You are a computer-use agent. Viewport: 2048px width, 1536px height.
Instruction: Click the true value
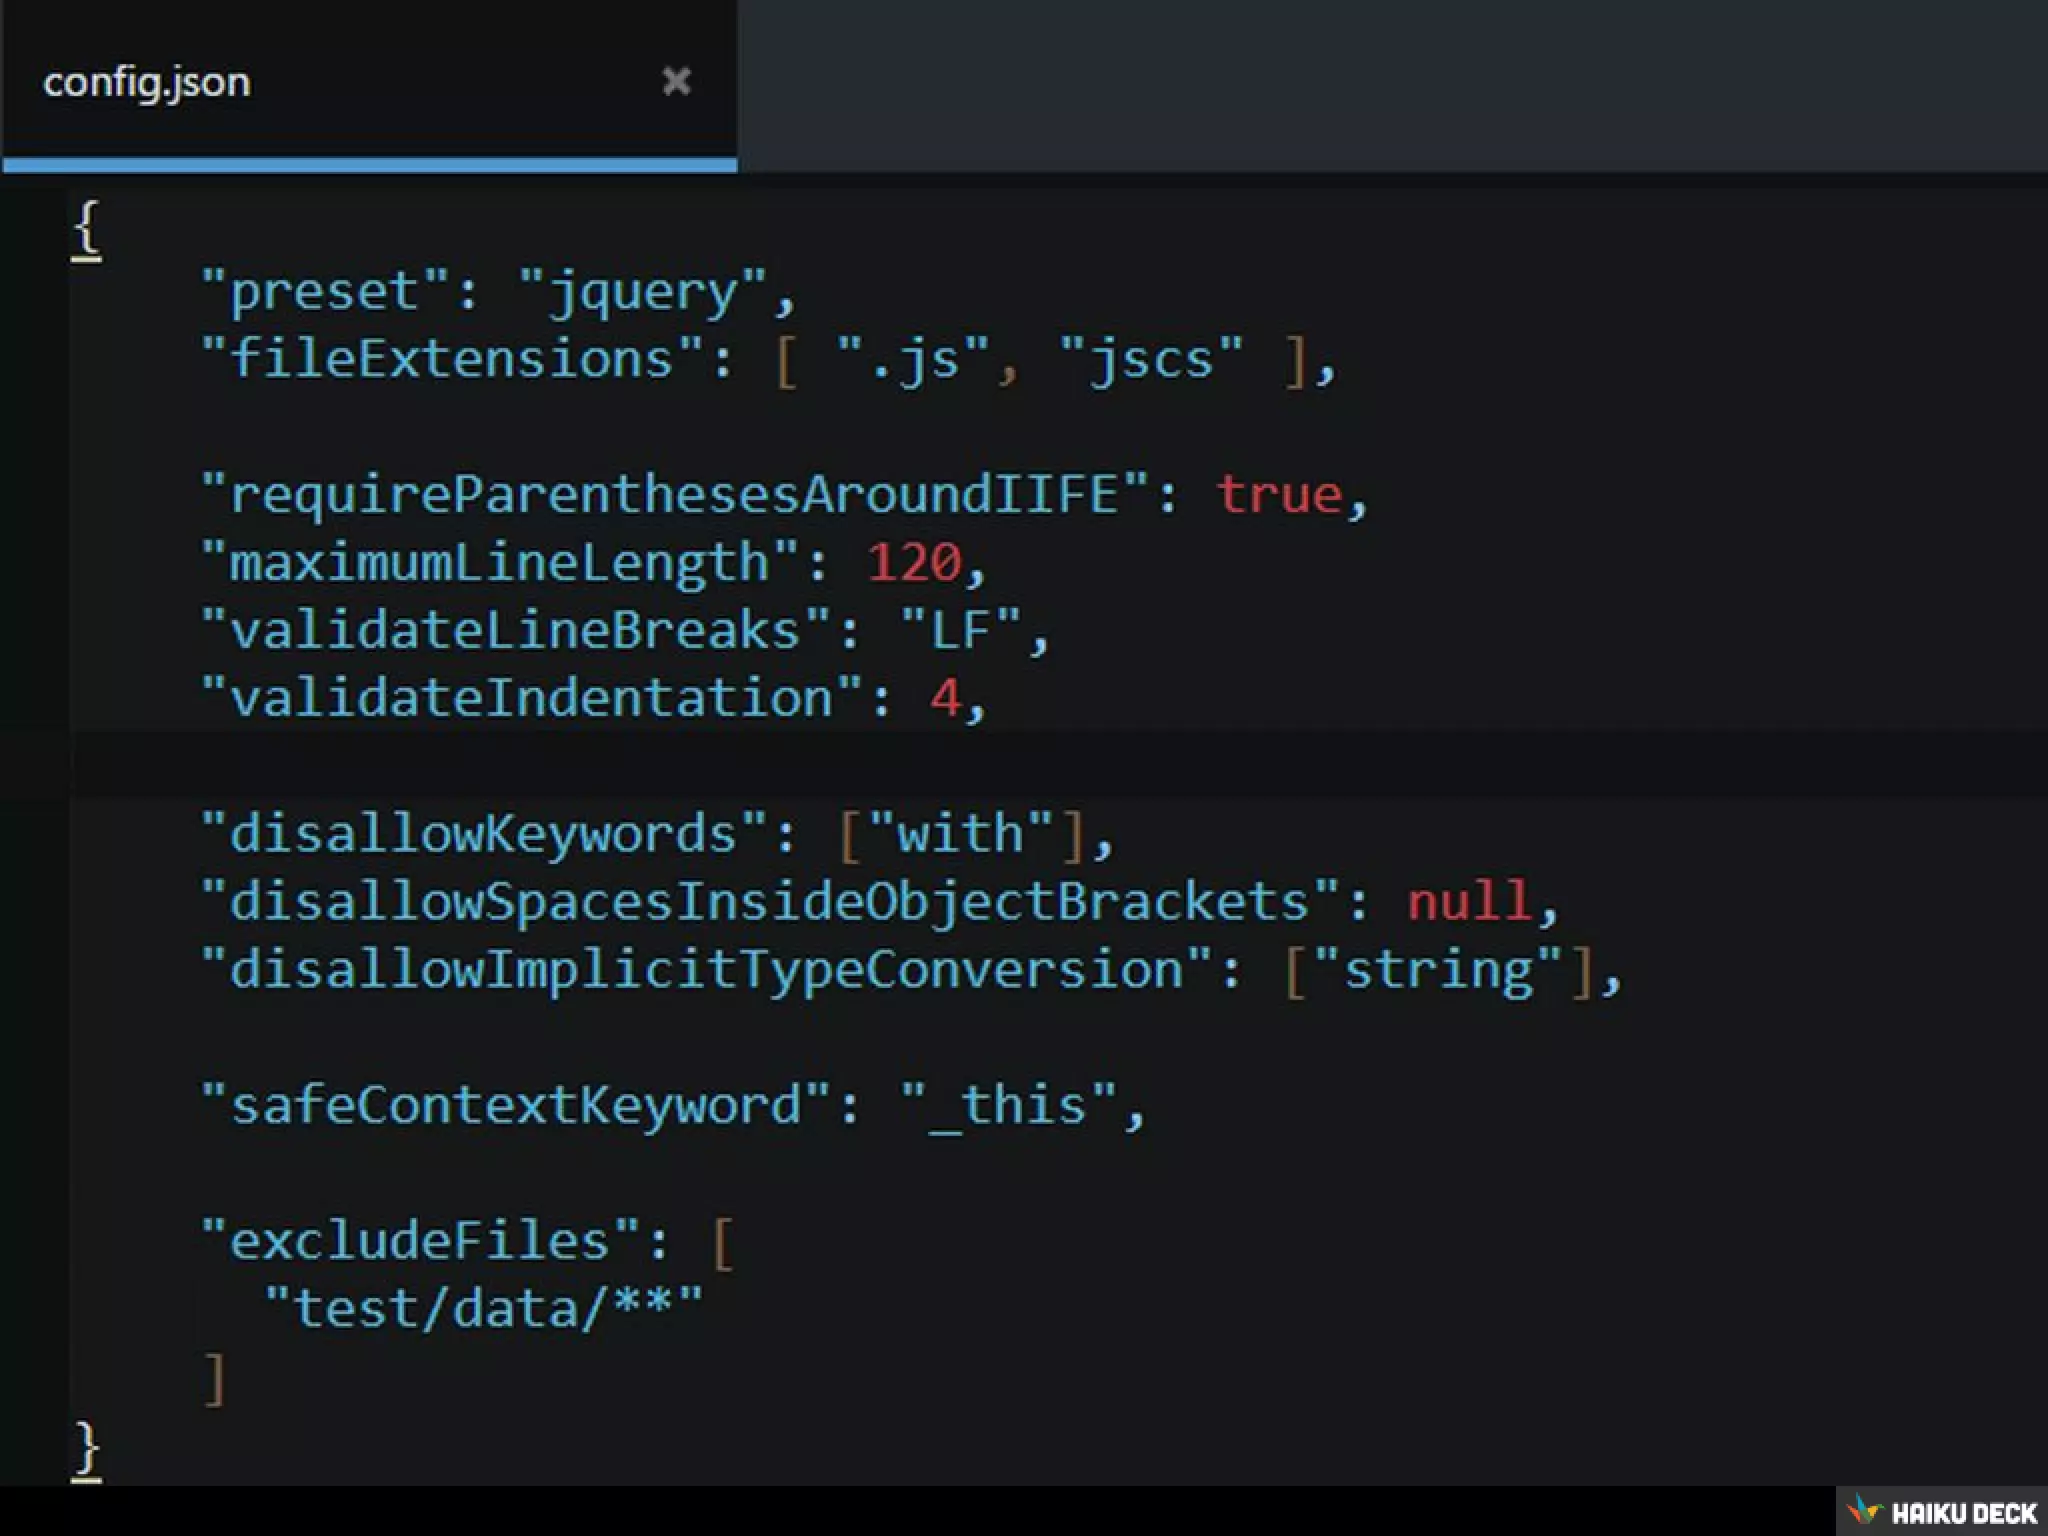coord(1279,495)
